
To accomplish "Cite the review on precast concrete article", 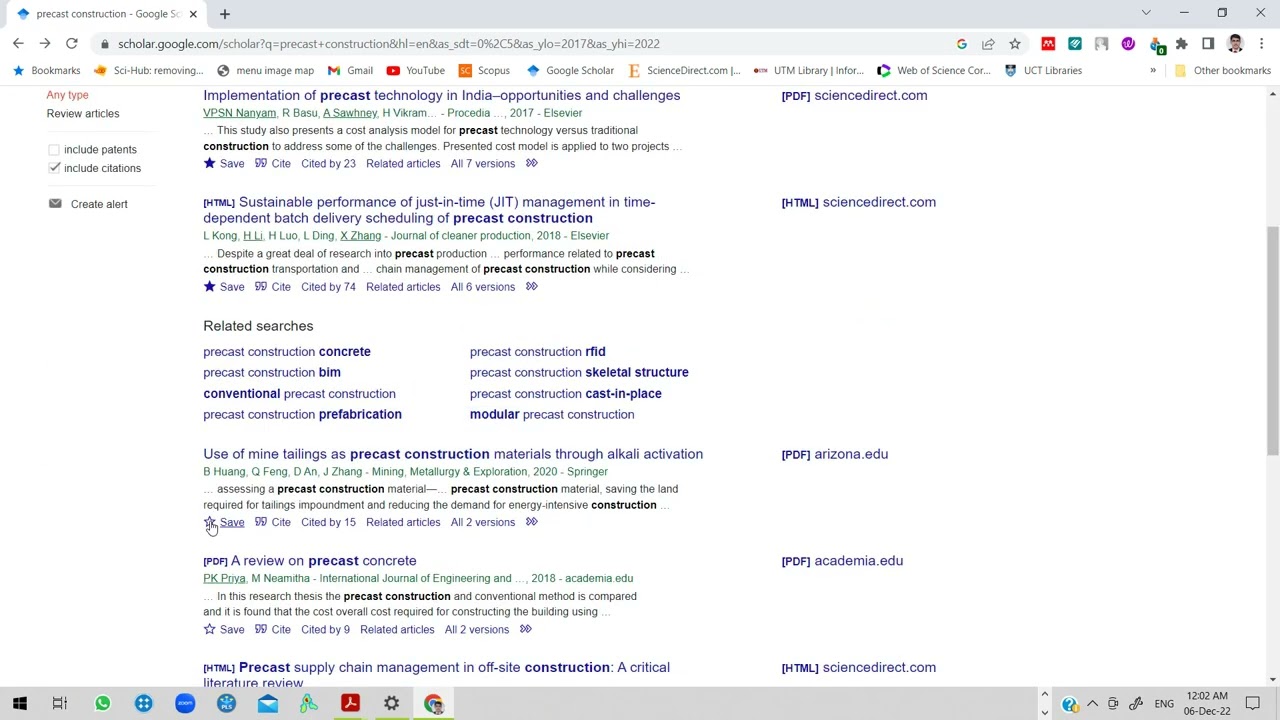I will (x=273, y=630).
